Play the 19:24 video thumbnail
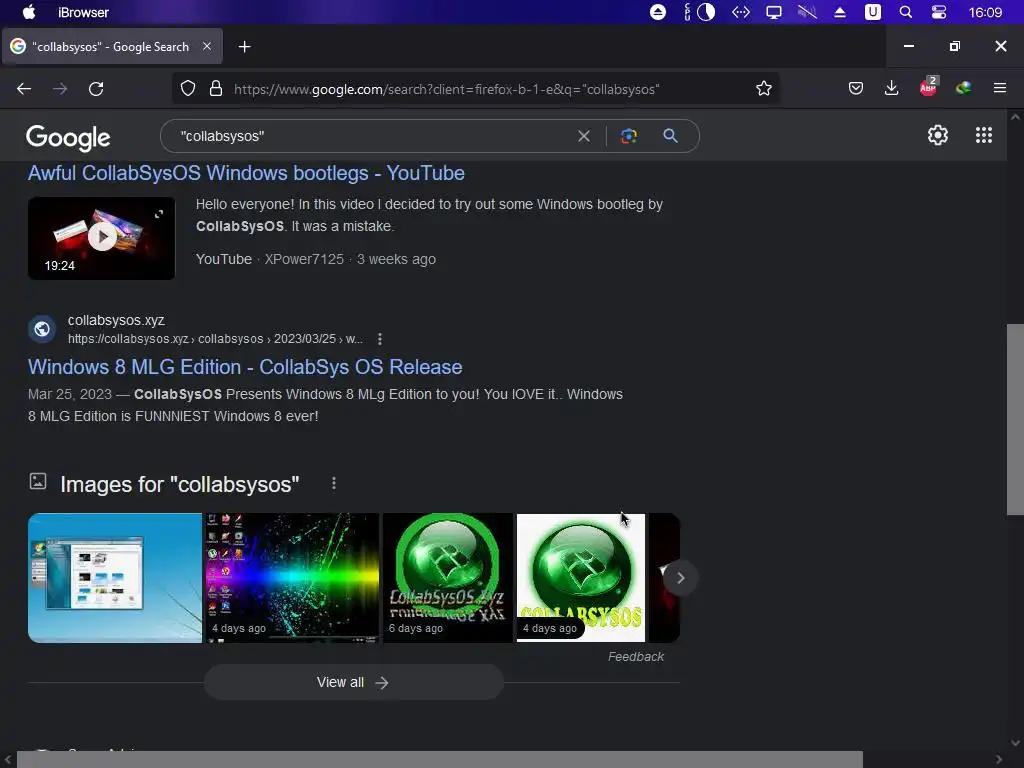This screenshot has width=1024, height=768. click(x=101, y=238)
